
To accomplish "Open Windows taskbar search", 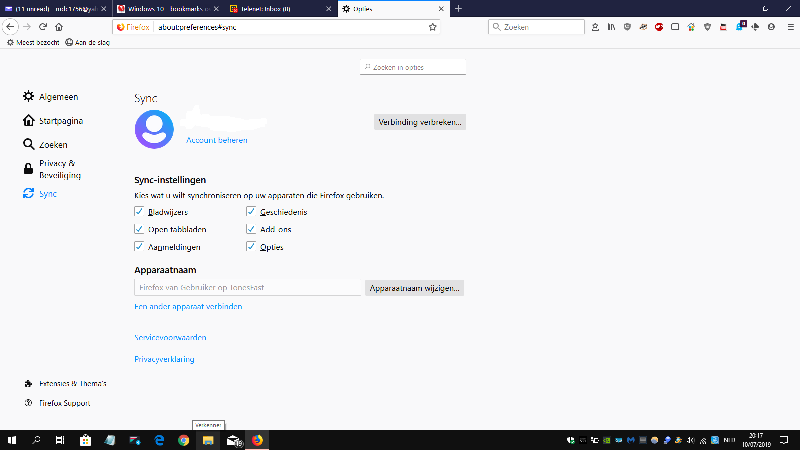I will tap(36, 440).
